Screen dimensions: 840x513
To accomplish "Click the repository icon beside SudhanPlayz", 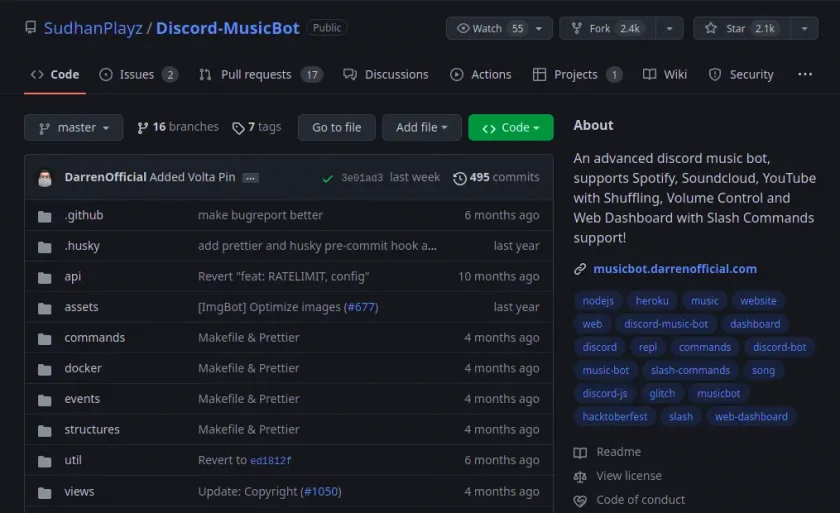I will [x=31, y=27].
